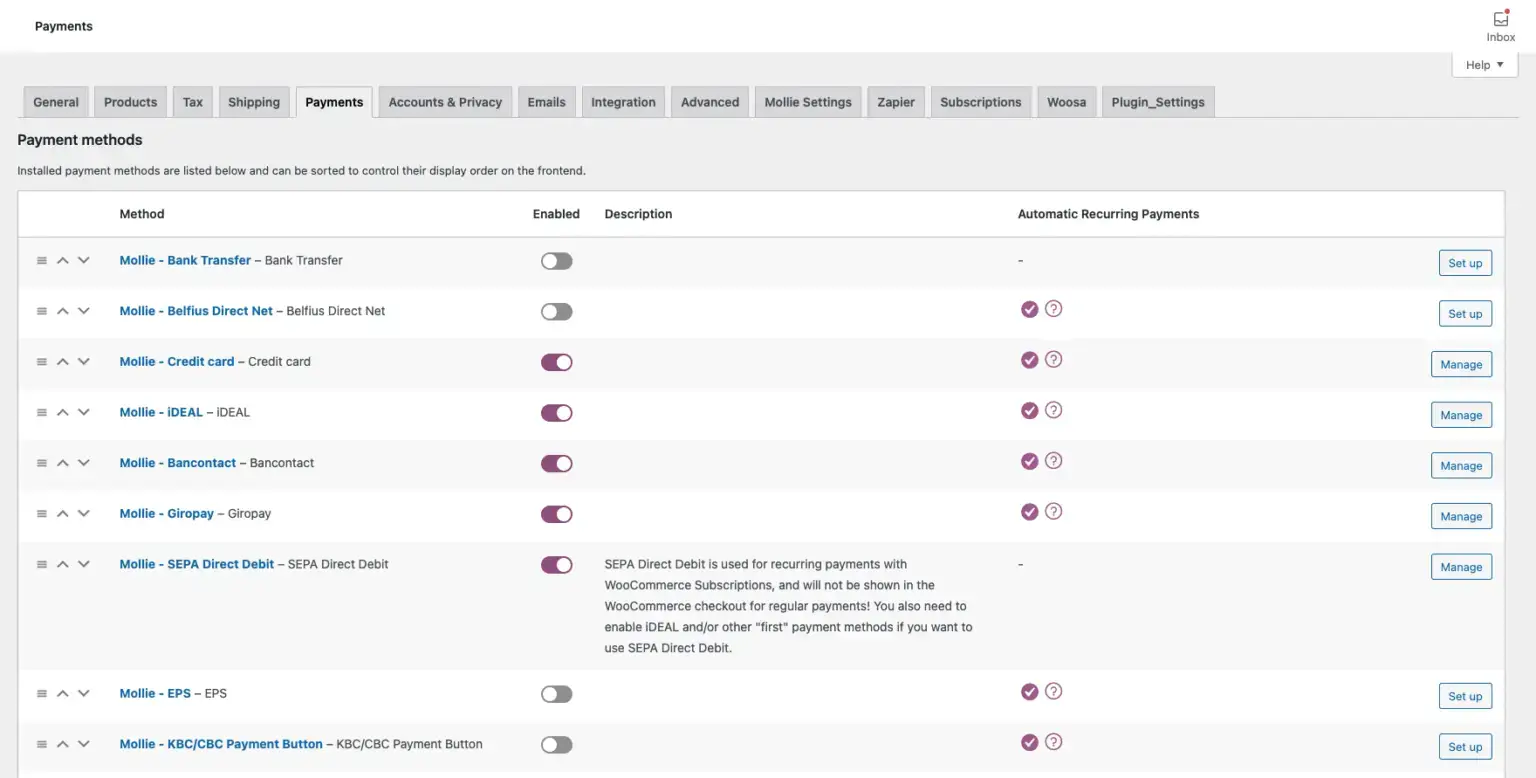This screenshot has height=778, width=1536.
Task: Open the Mollie - Giropay link
Action: (x=167, y=513)
